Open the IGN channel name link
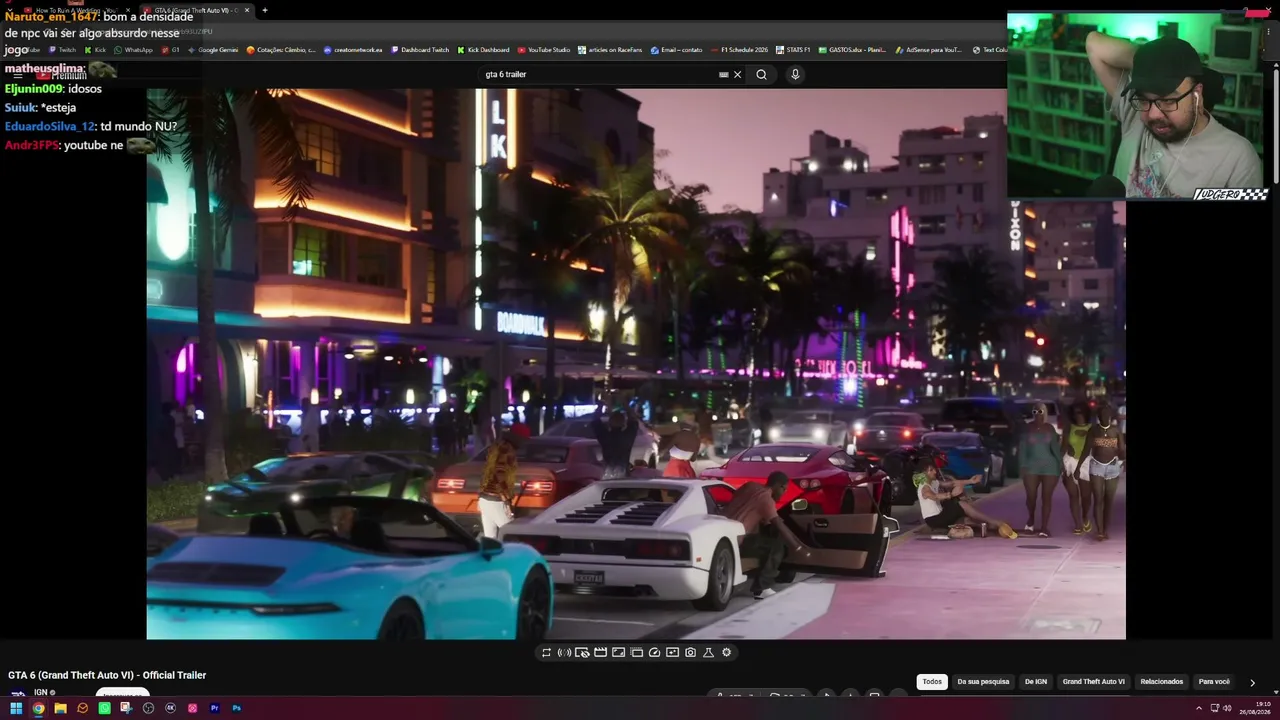The width and height of the screenshot is (1280, 720). click(41, 692)
